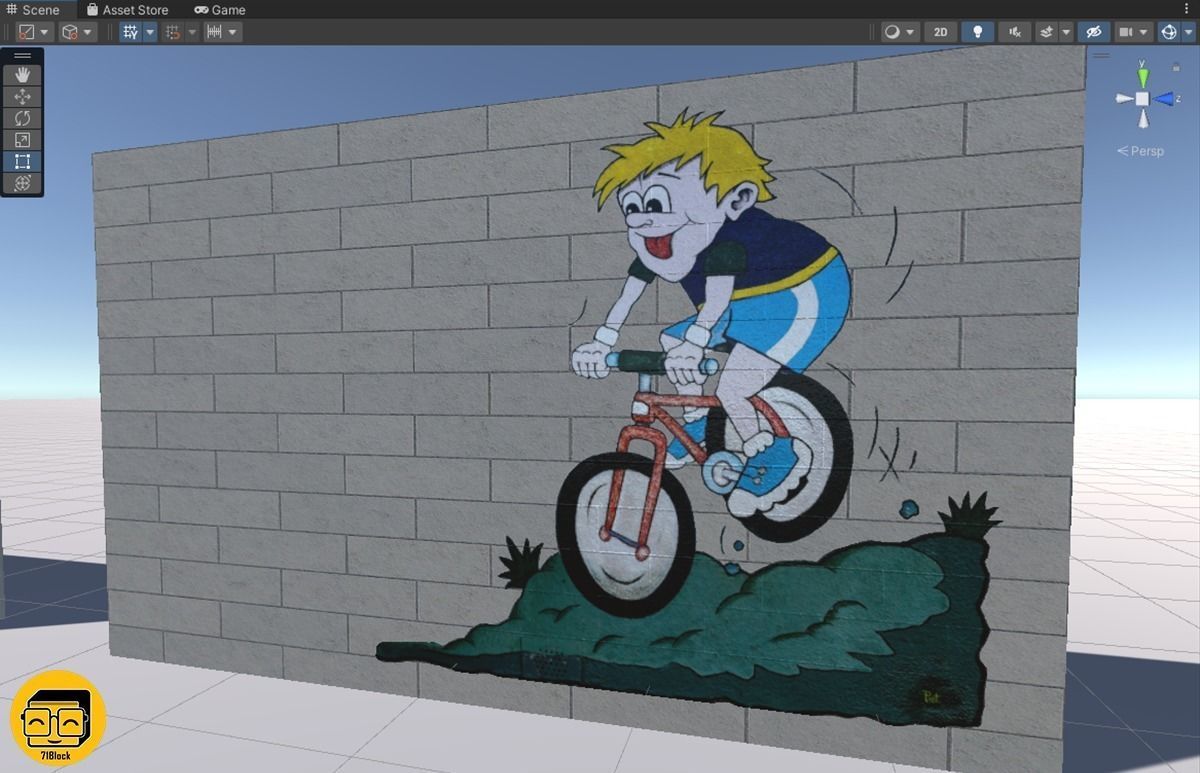Toggle grid snapping magnet icon
The image size is (1200, 773).
pos(173,32)
